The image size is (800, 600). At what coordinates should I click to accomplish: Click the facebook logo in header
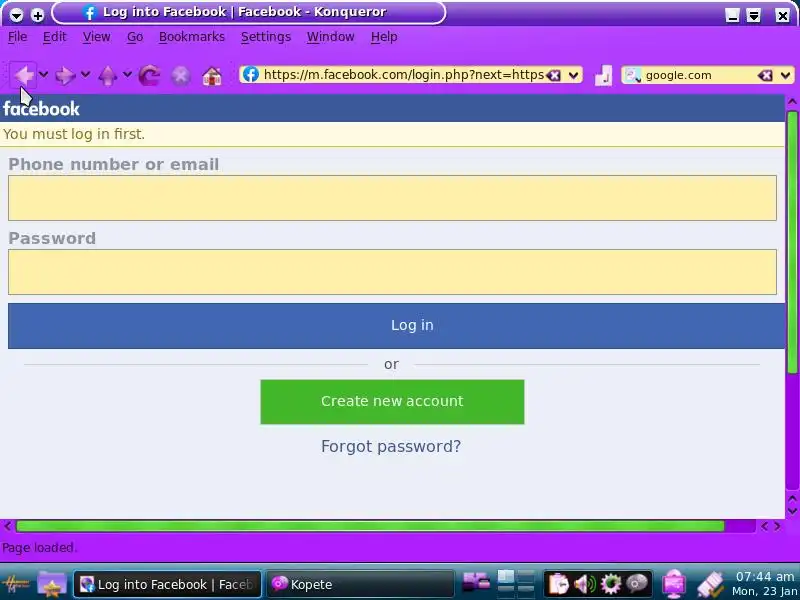coord(41,109)
